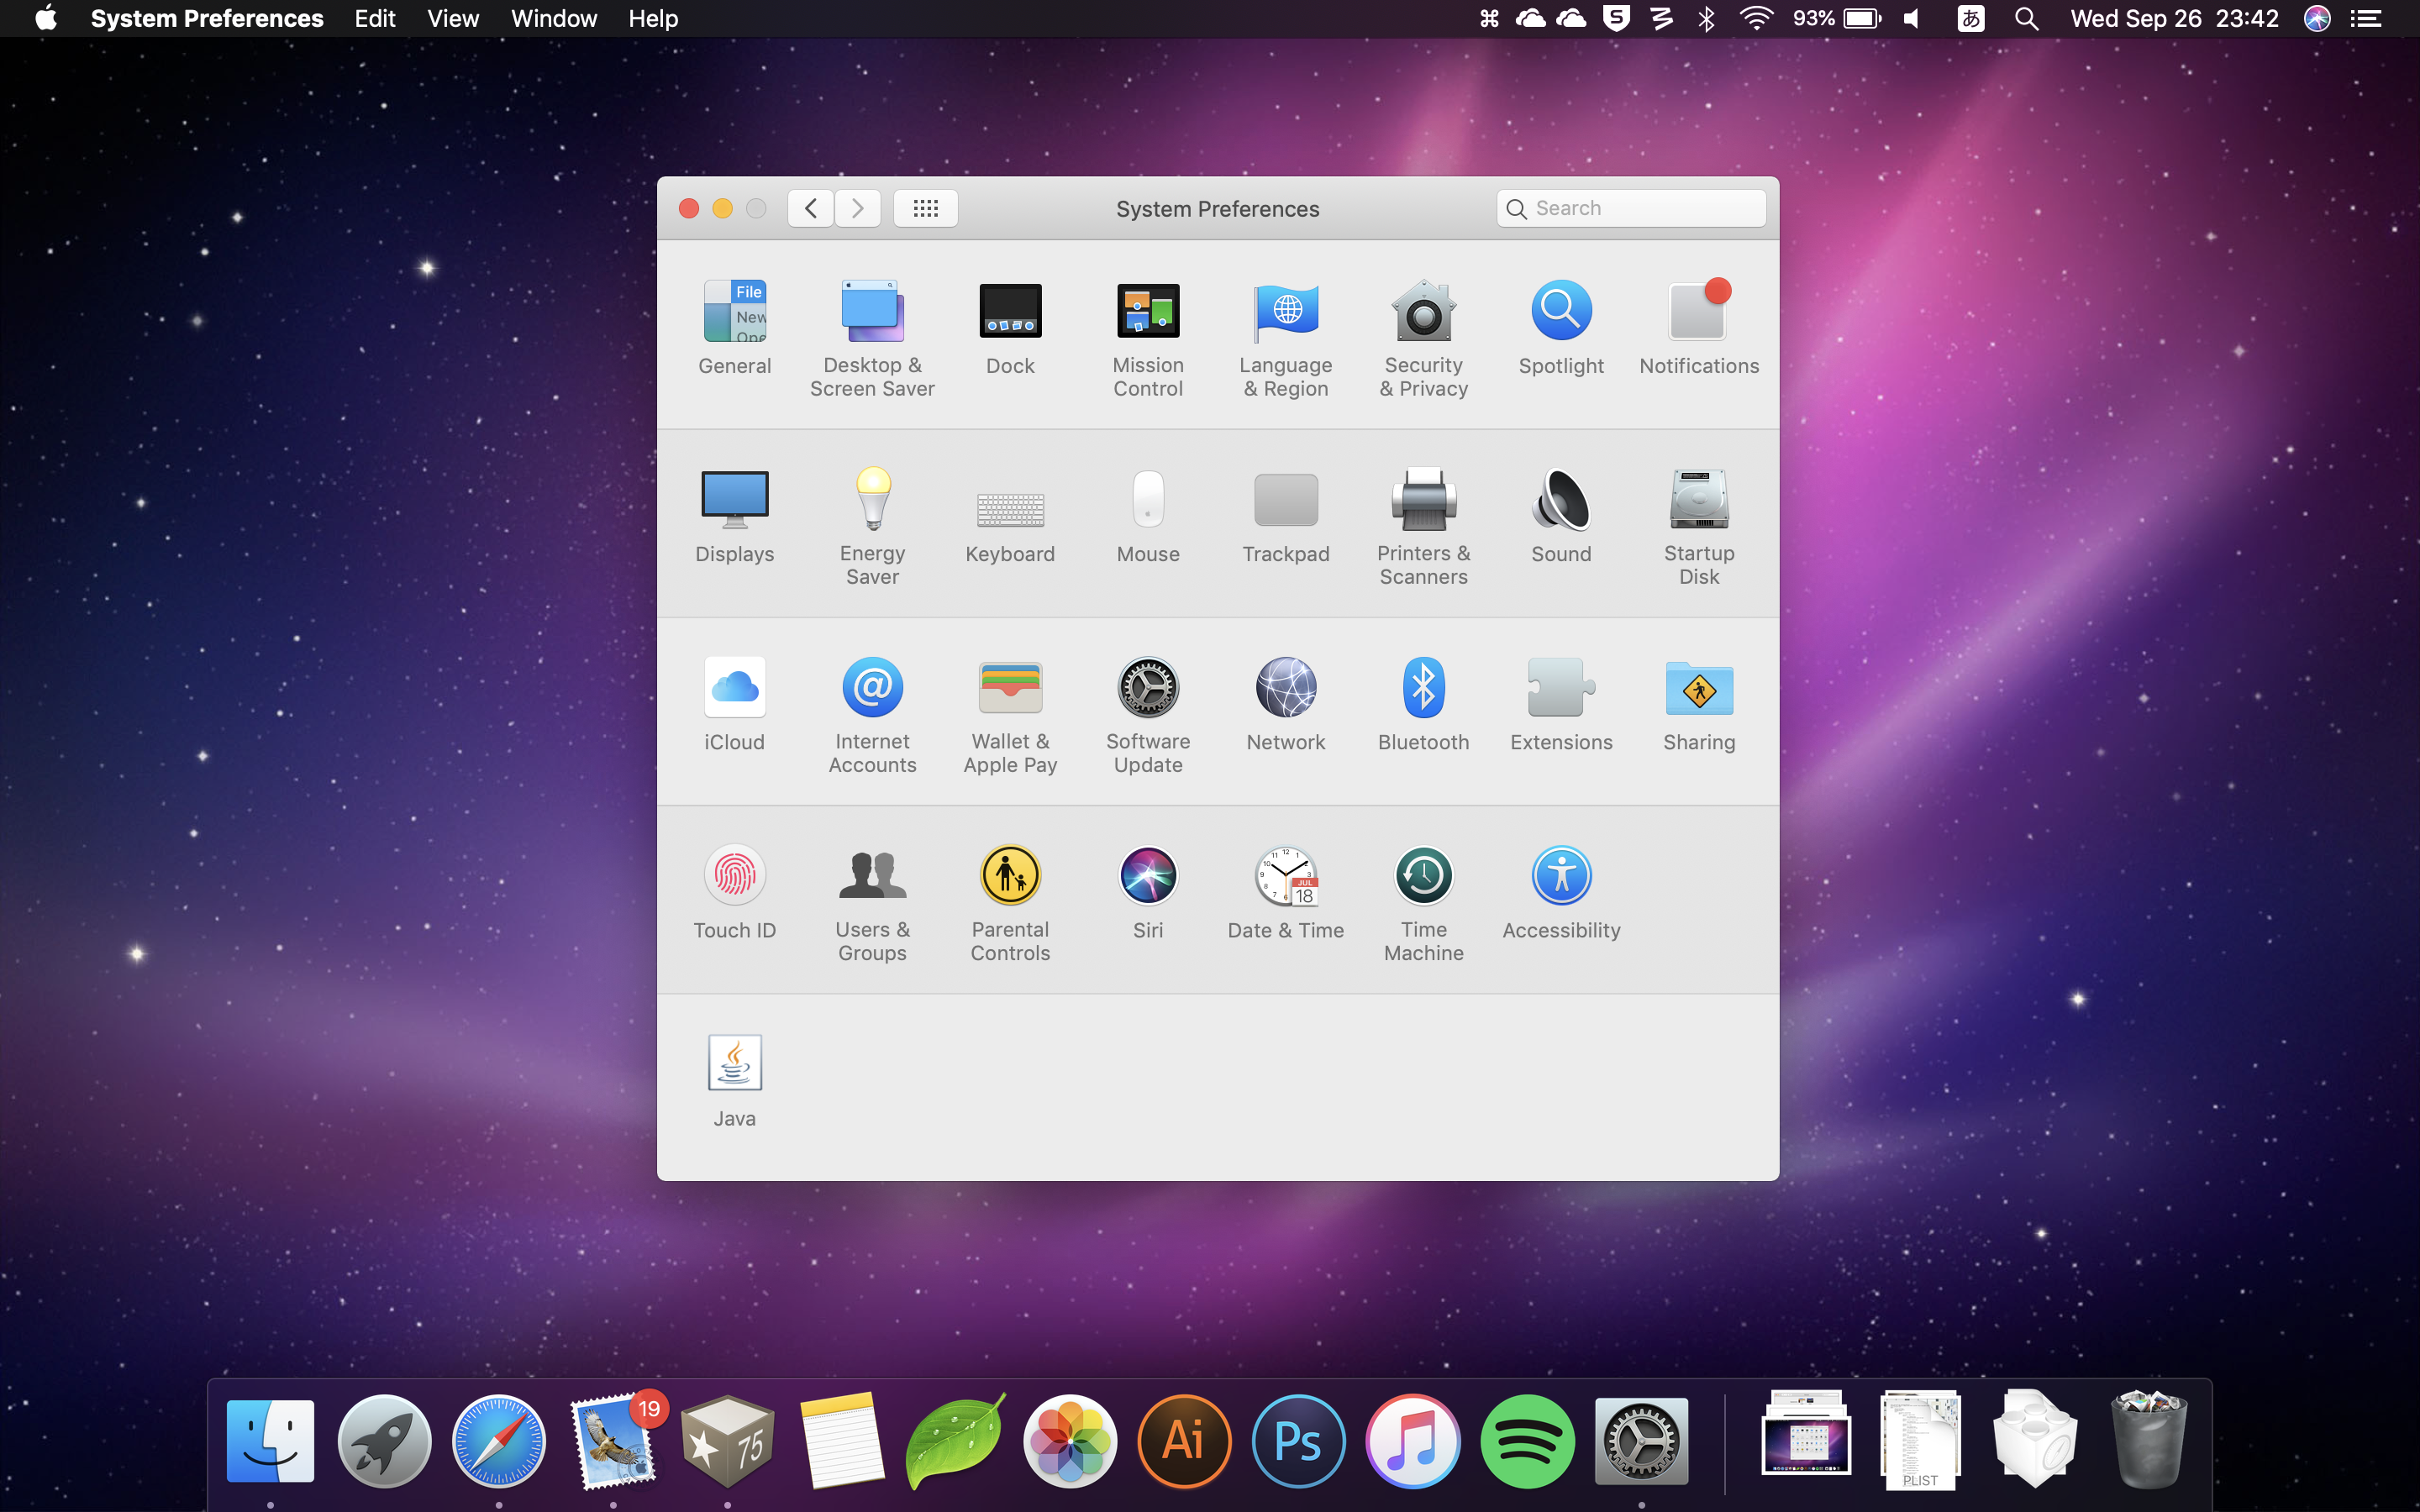Open Spotify from the Dock
2420x1512 pixels.
[1527, 1441]
